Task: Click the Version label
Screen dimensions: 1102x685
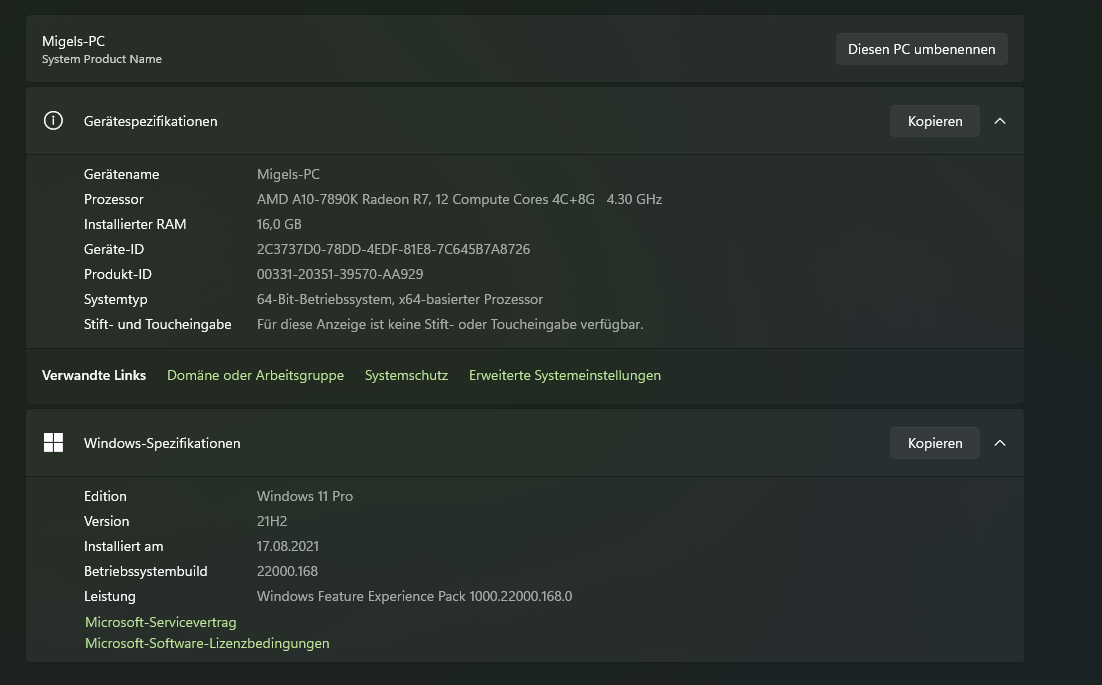Action: coord(106,521)
